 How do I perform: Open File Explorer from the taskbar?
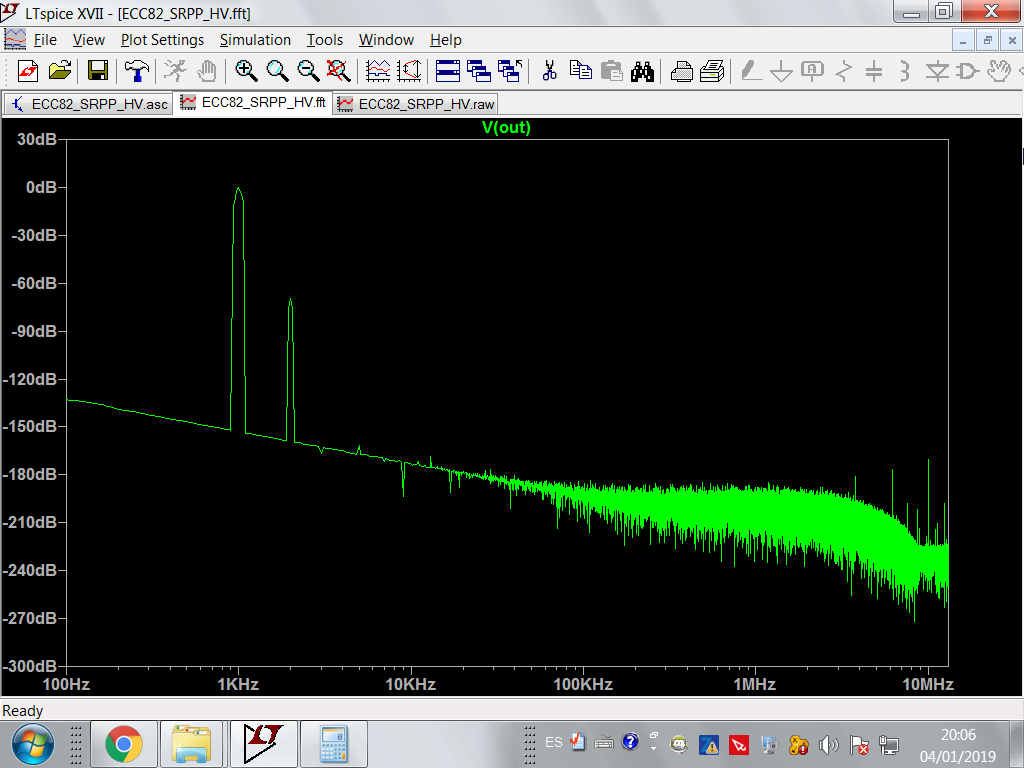pos(191,744)
